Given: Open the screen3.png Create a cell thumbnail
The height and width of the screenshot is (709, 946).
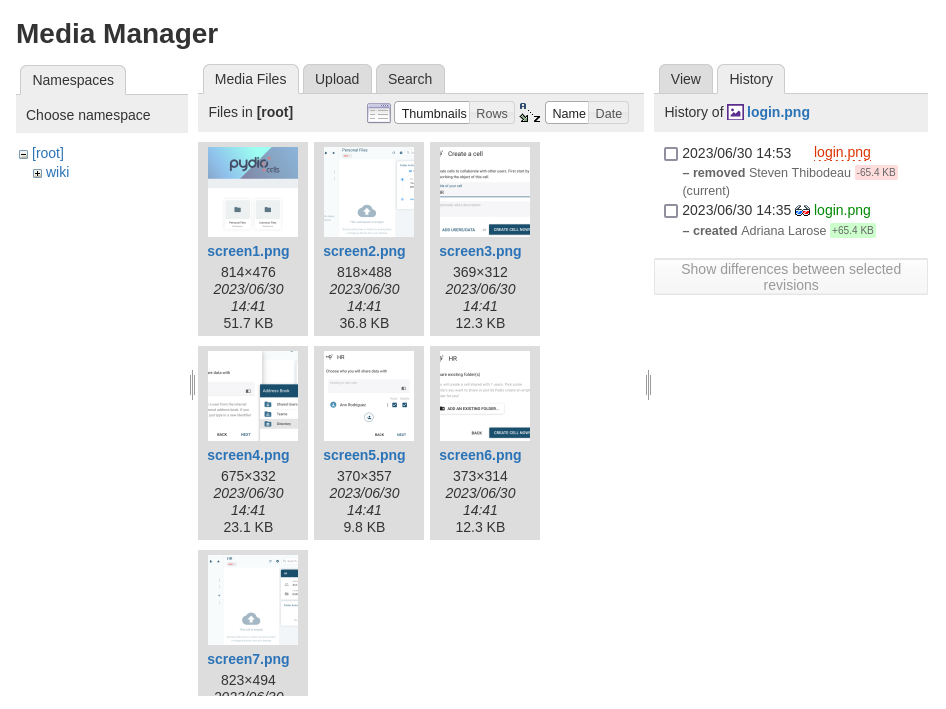Looking at the screenshot, I should pyautogui.click(x=484, y=192).
